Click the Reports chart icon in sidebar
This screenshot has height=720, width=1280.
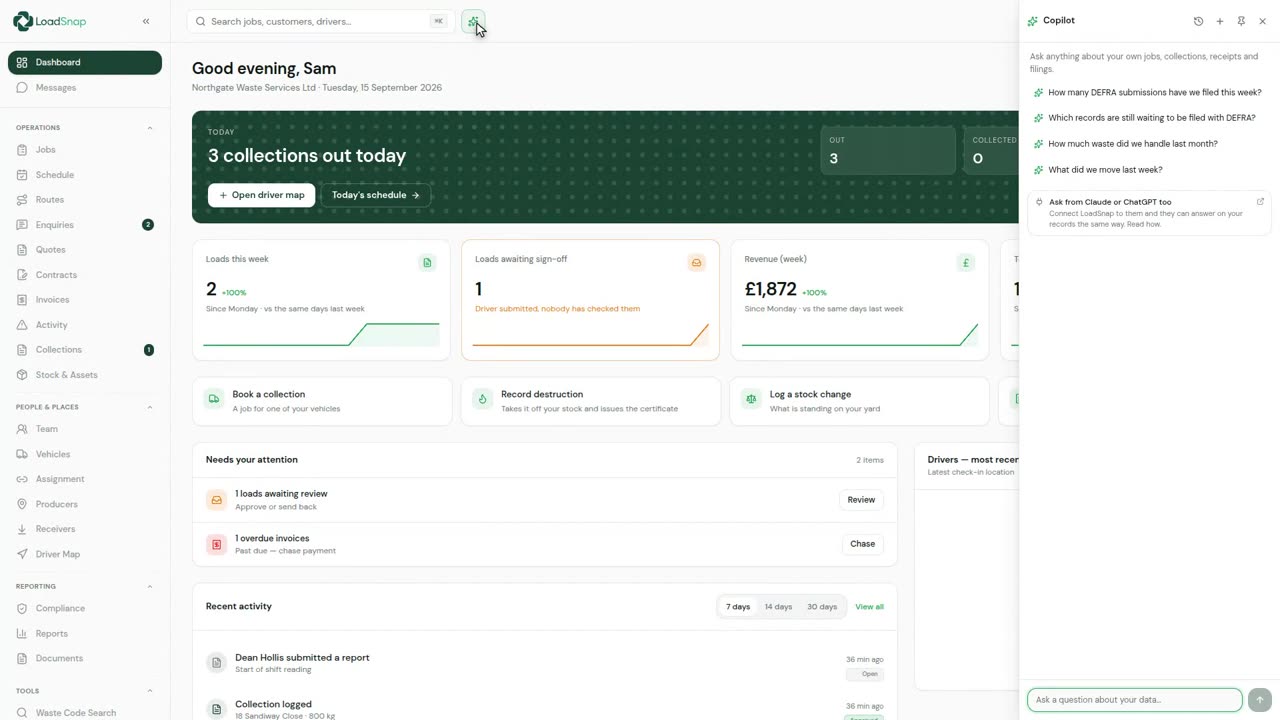[23, 633]
